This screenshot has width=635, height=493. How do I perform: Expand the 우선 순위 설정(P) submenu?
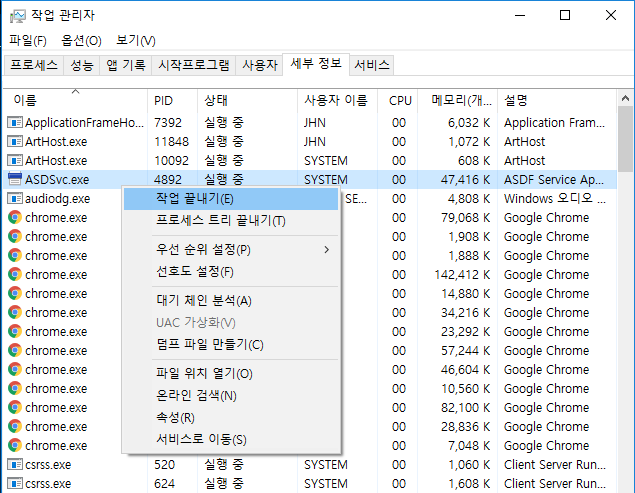pos(231,250)
